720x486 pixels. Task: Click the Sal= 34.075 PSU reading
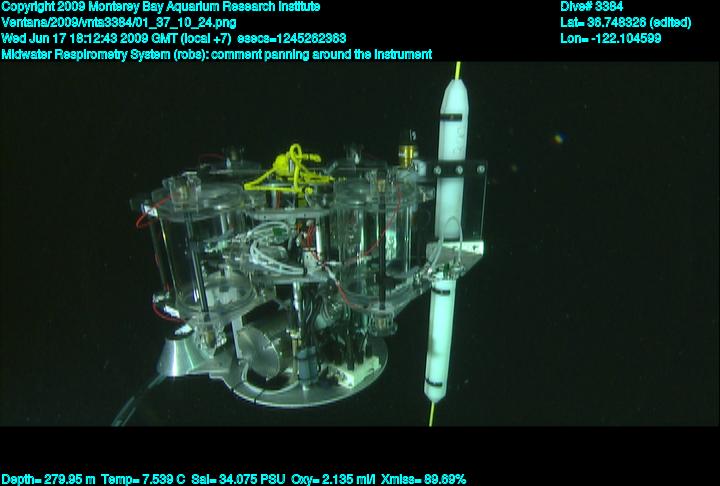(x=238, y=480)
